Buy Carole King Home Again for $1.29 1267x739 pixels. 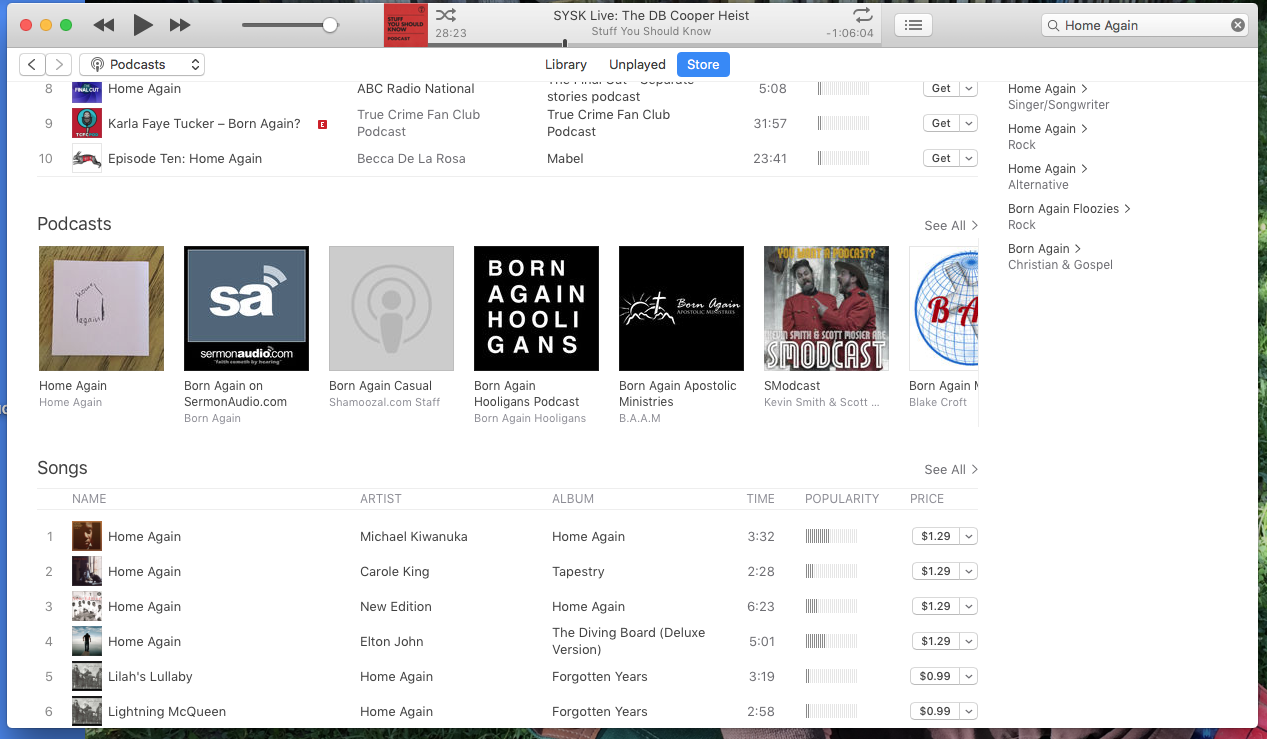[x=935, y=571]
